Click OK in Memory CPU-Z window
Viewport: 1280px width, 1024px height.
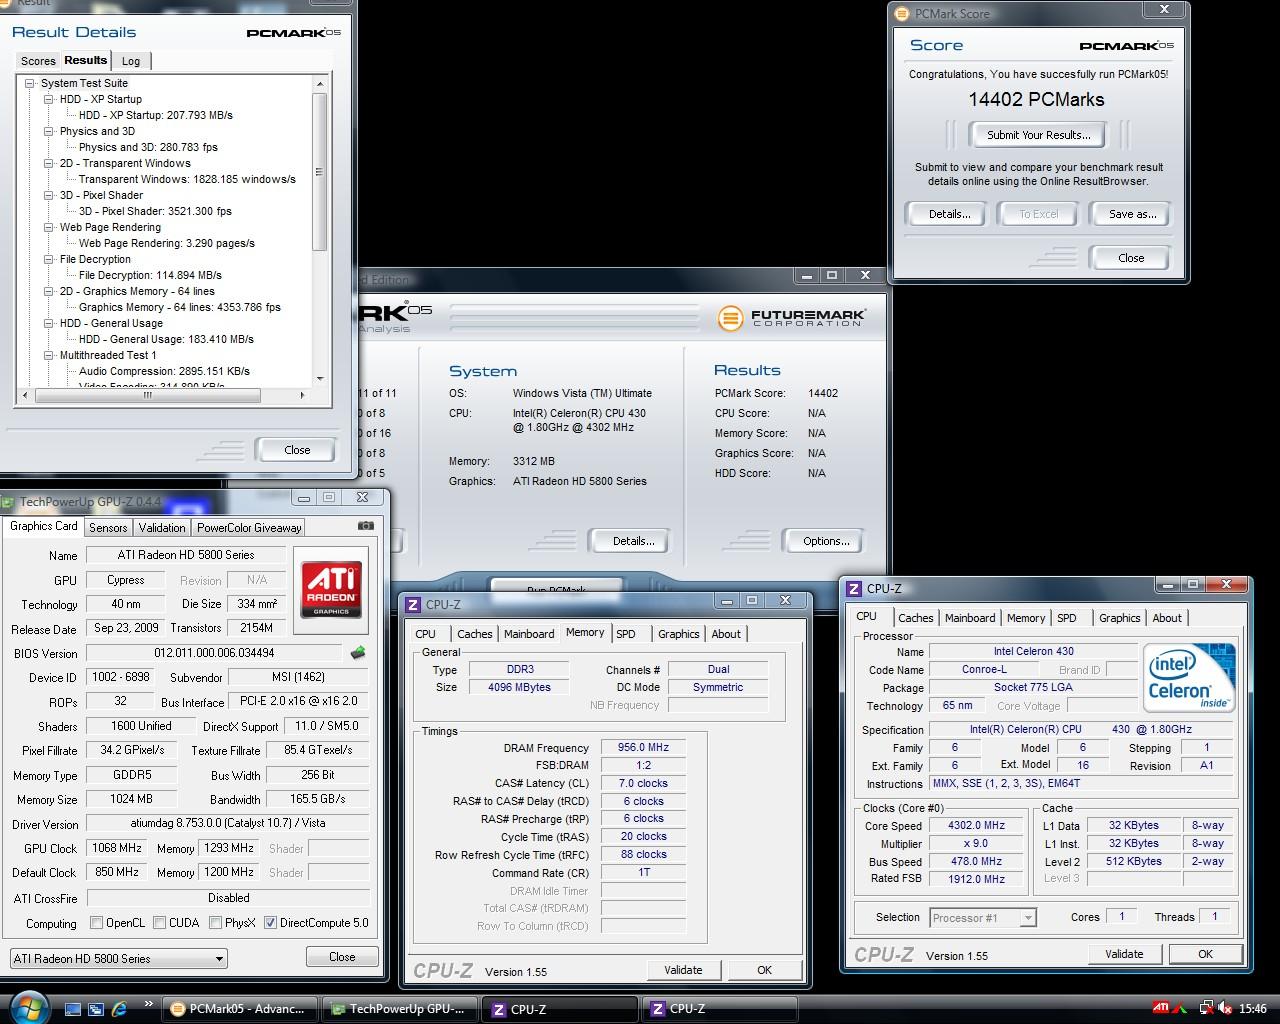pos(764,970)
